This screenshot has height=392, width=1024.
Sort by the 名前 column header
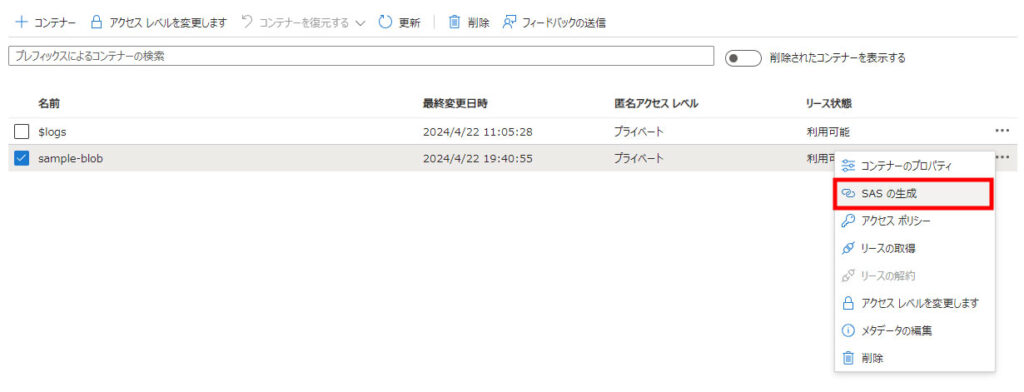(x=50, y=103)
